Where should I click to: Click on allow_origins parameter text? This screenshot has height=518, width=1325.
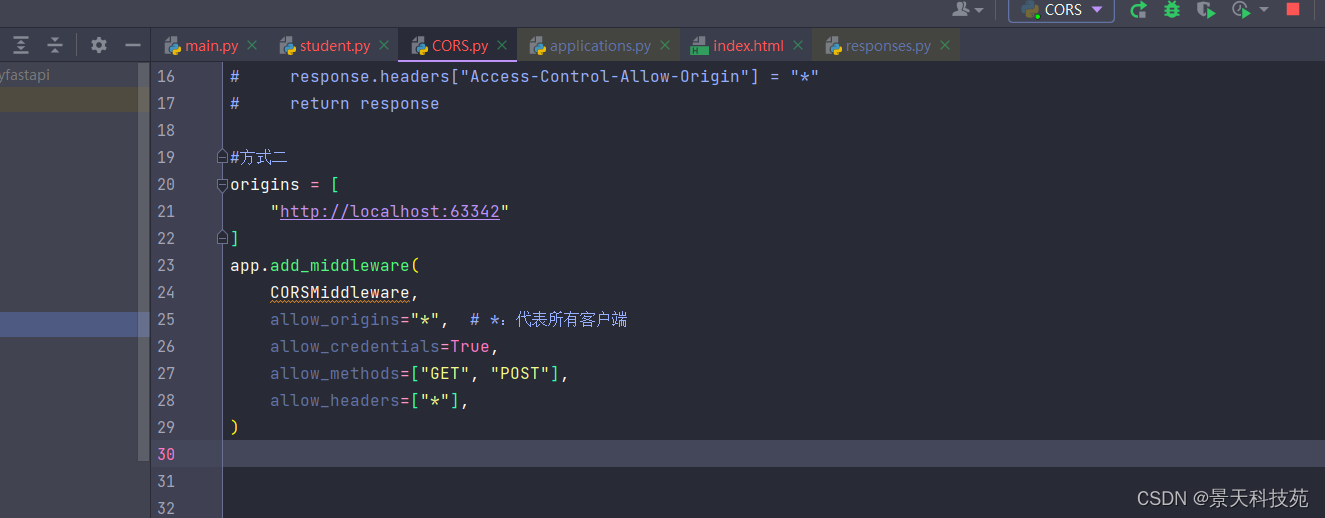tap(335, 319)
